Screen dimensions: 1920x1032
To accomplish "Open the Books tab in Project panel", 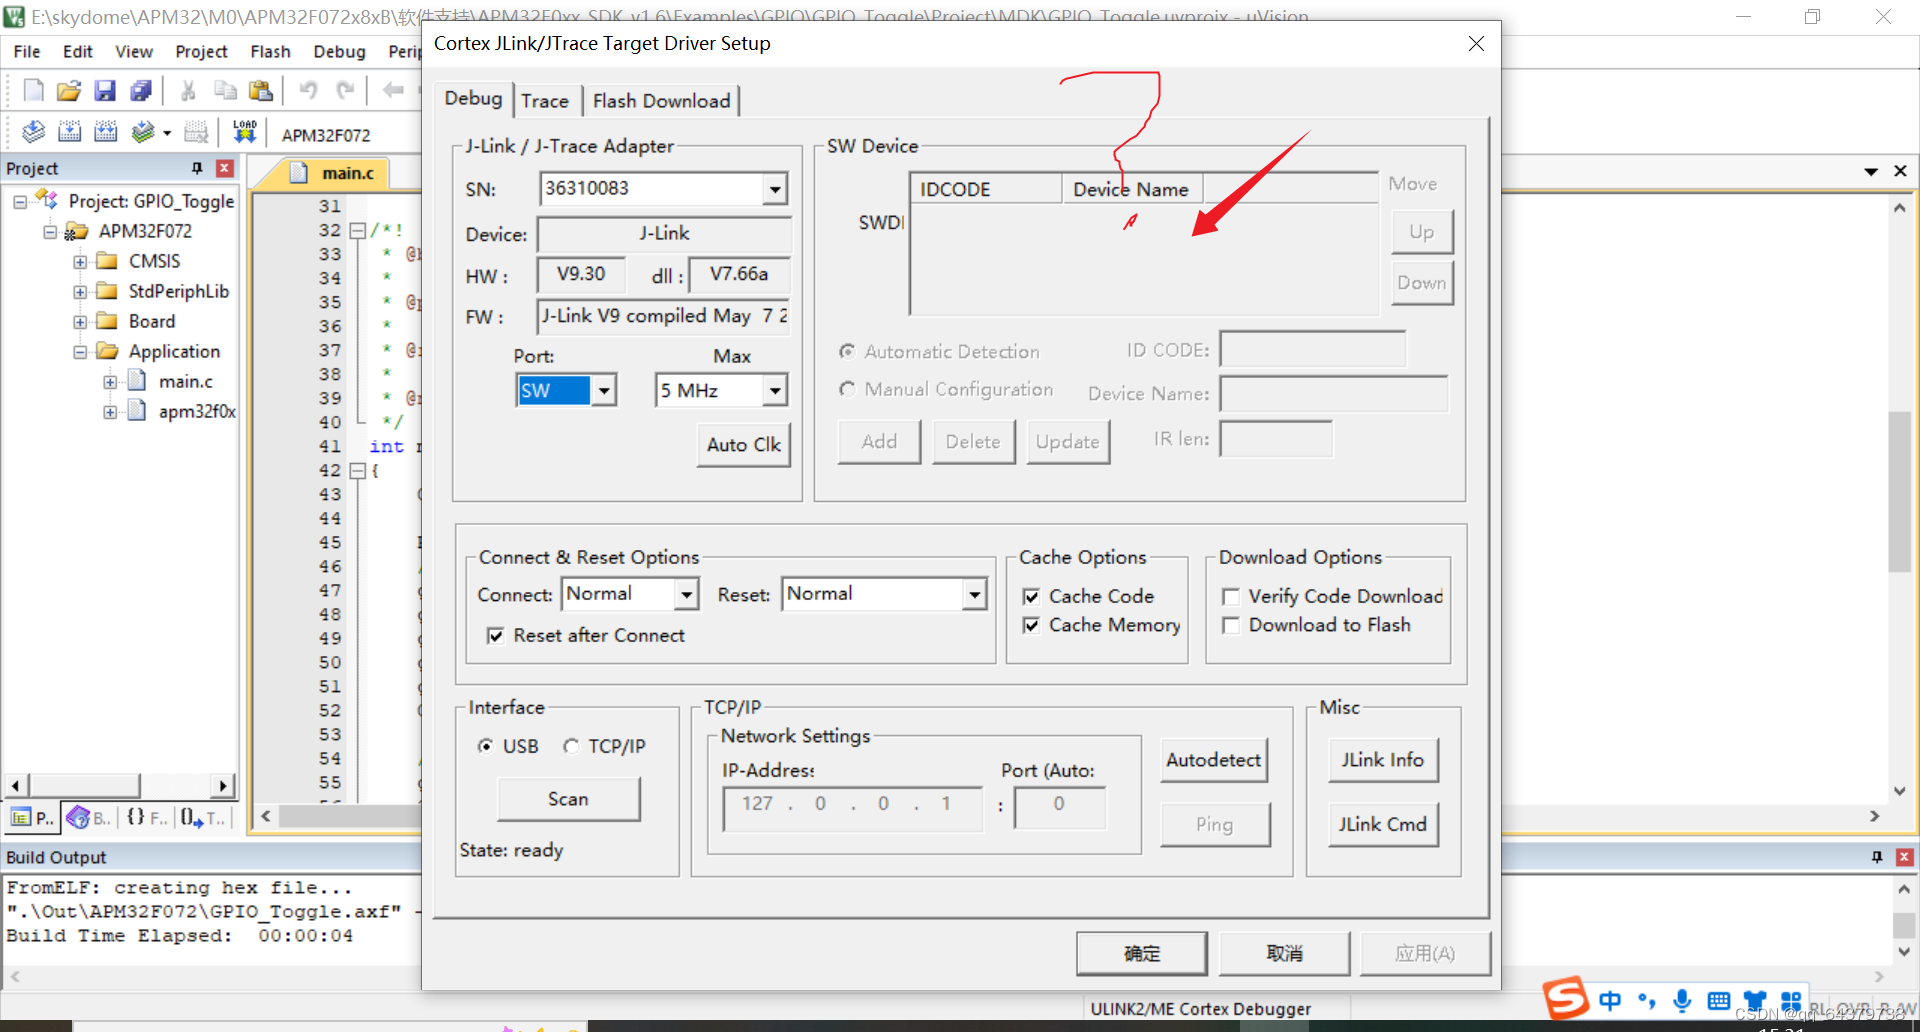I will (x=89, y=818).
